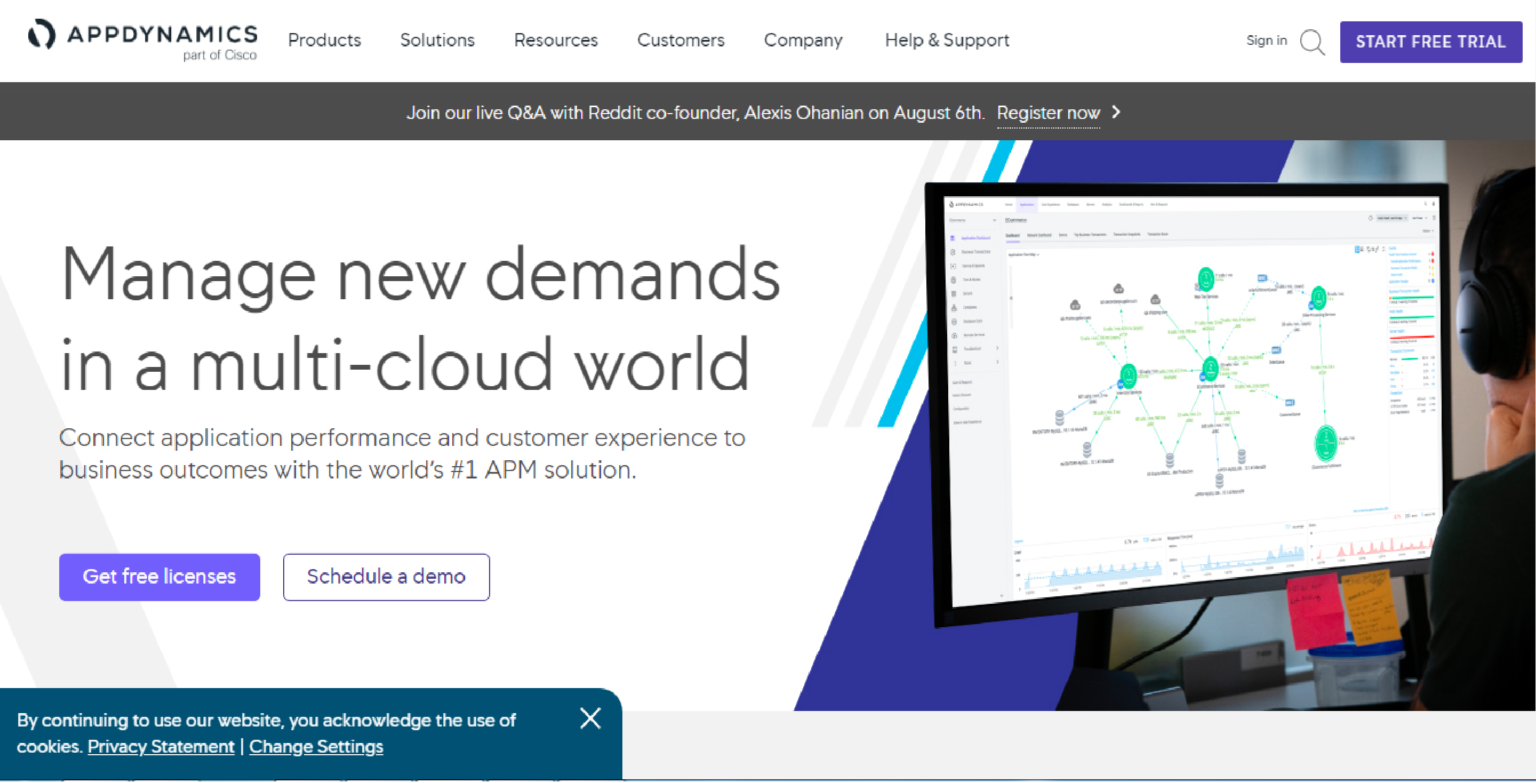This screenshot has width=1536, height=783.
Task: Open the Privacy Statement link
Action: click(161, 747)
